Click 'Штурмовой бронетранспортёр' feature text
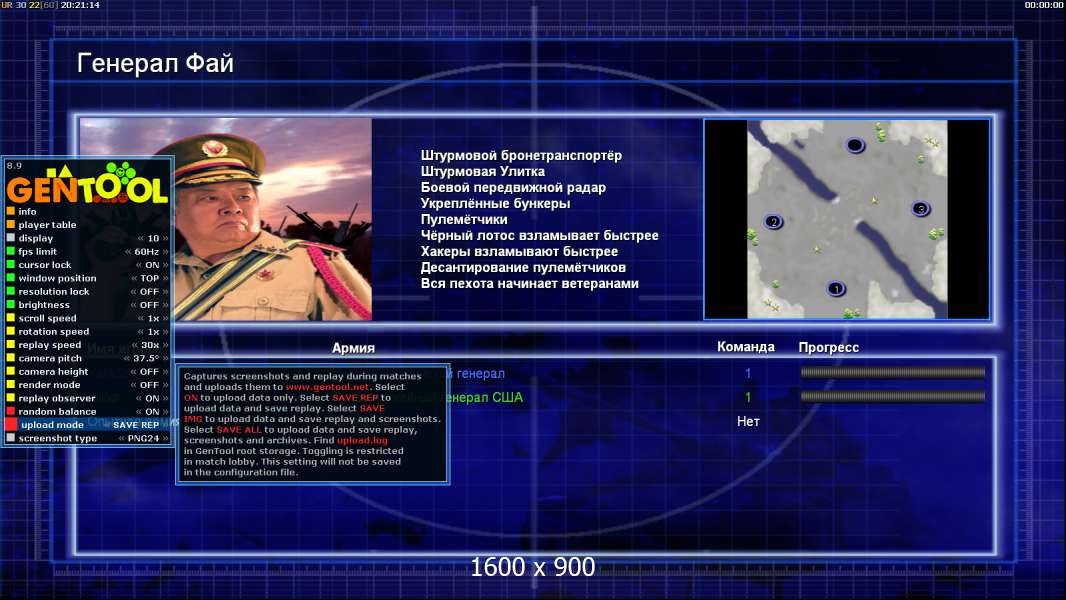 [521, 156]
